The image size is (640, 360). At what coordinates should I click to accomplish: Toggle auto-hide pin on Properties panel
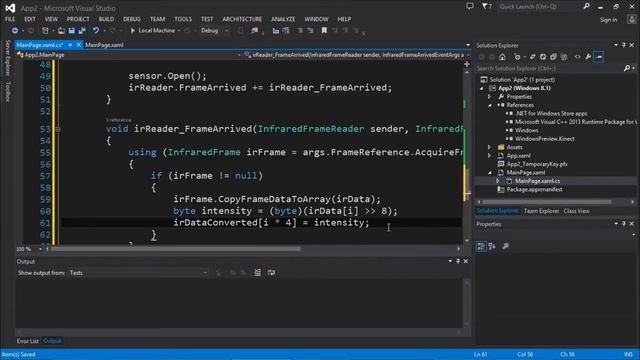[624, 224]
